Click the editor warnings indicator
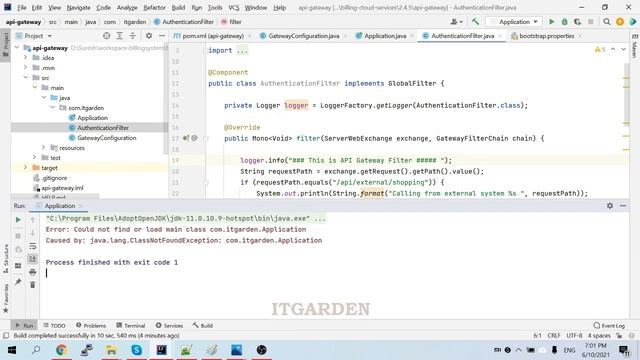 click(x=600, y=49)
